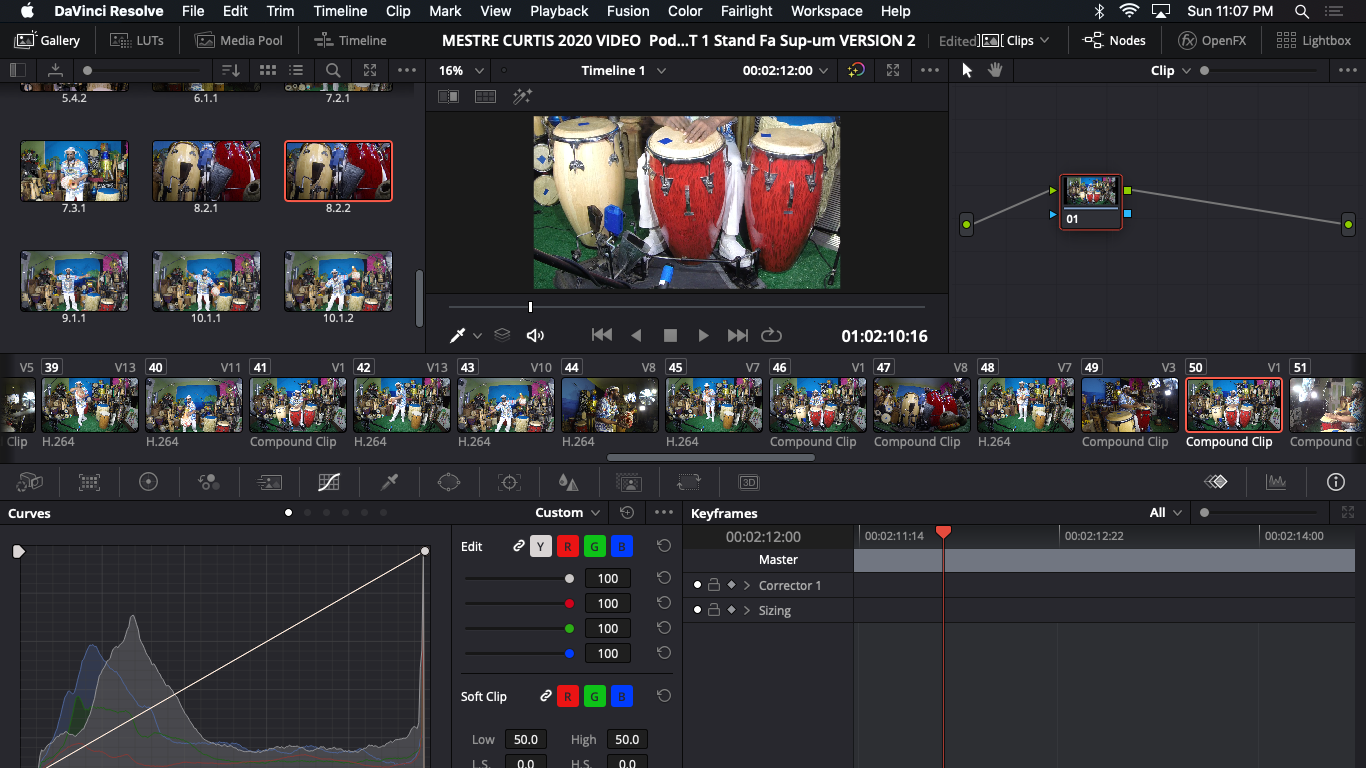Expand the Corrector 1 keyframe track
Image resolution: width=1366 pixels, height=768 pixels.
[x=747, y=585]
